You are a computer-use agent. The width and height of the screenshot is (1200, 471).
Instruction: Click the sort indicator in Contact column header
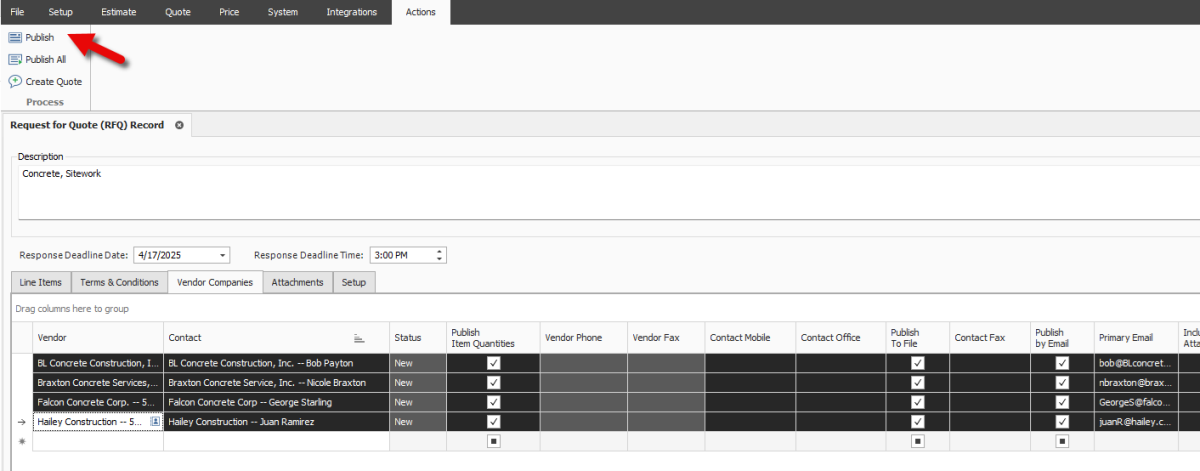tap(359, 338)
